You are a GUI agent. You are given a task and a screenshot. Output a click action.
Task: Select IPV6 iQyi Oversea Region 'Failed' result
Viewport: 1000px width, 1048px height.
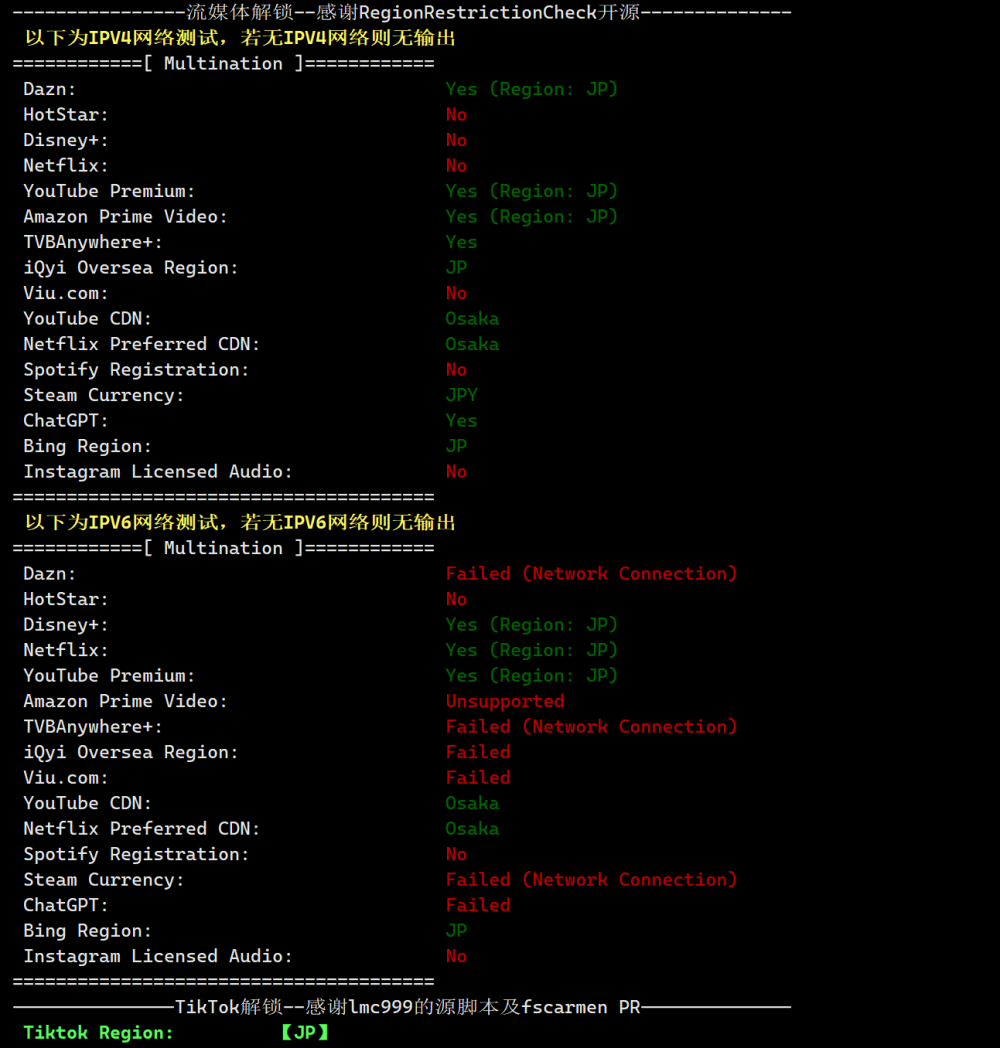pyautogui.click(x=478, y=753)
